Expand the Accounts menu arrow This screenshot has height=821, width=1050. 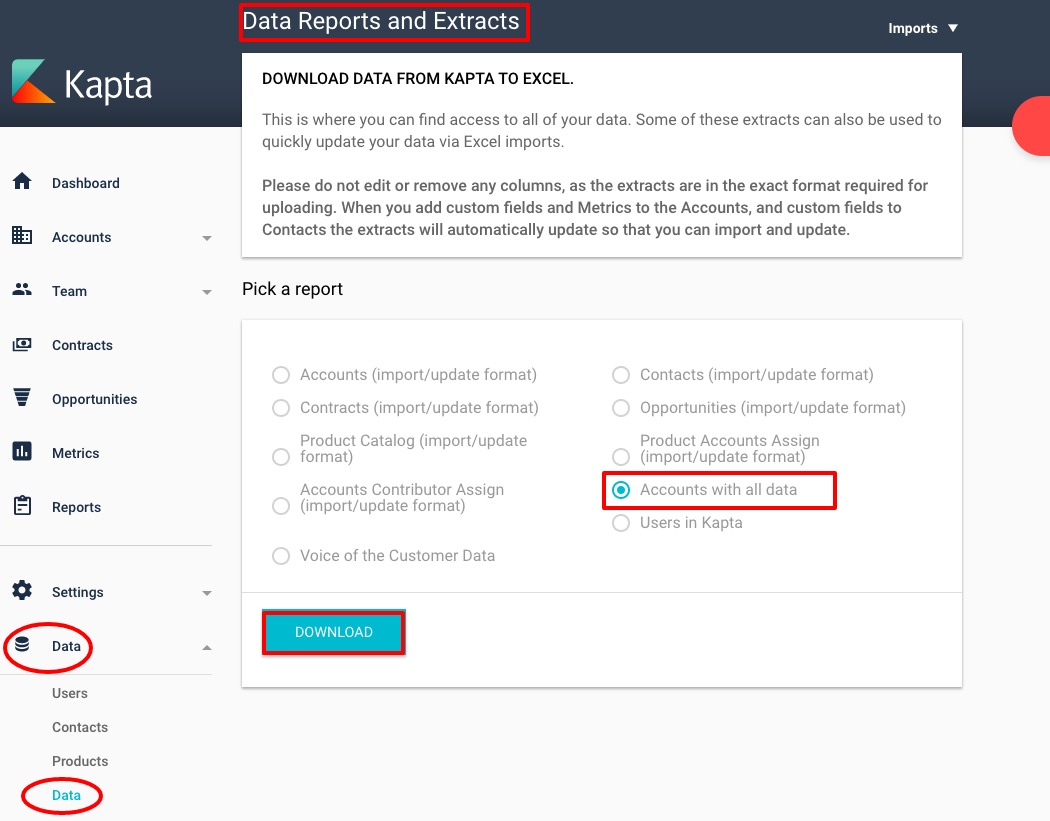click(x=207, y=238)
